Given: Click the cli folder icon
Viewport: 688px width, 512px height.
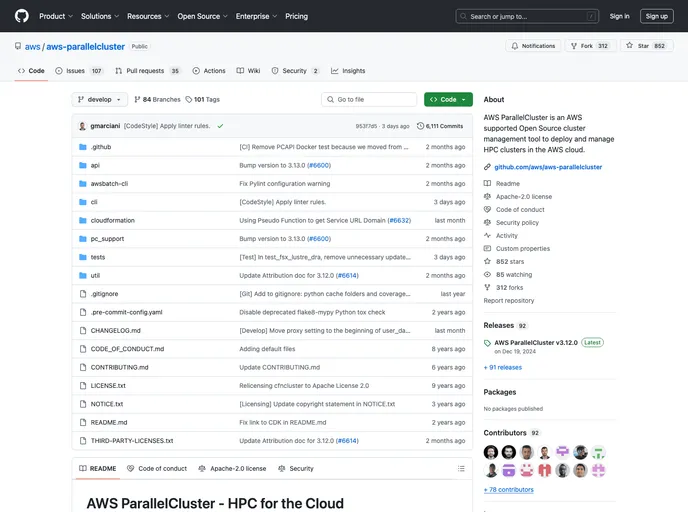Looking at the screenshot, I should tap(82, 202).
